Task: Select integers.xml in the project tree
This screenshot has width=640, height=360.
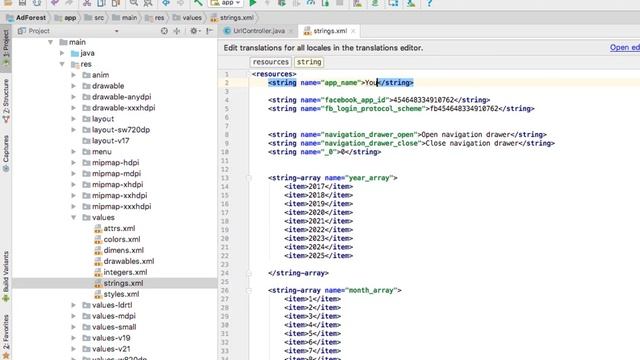Action: [x=120, y=272]
